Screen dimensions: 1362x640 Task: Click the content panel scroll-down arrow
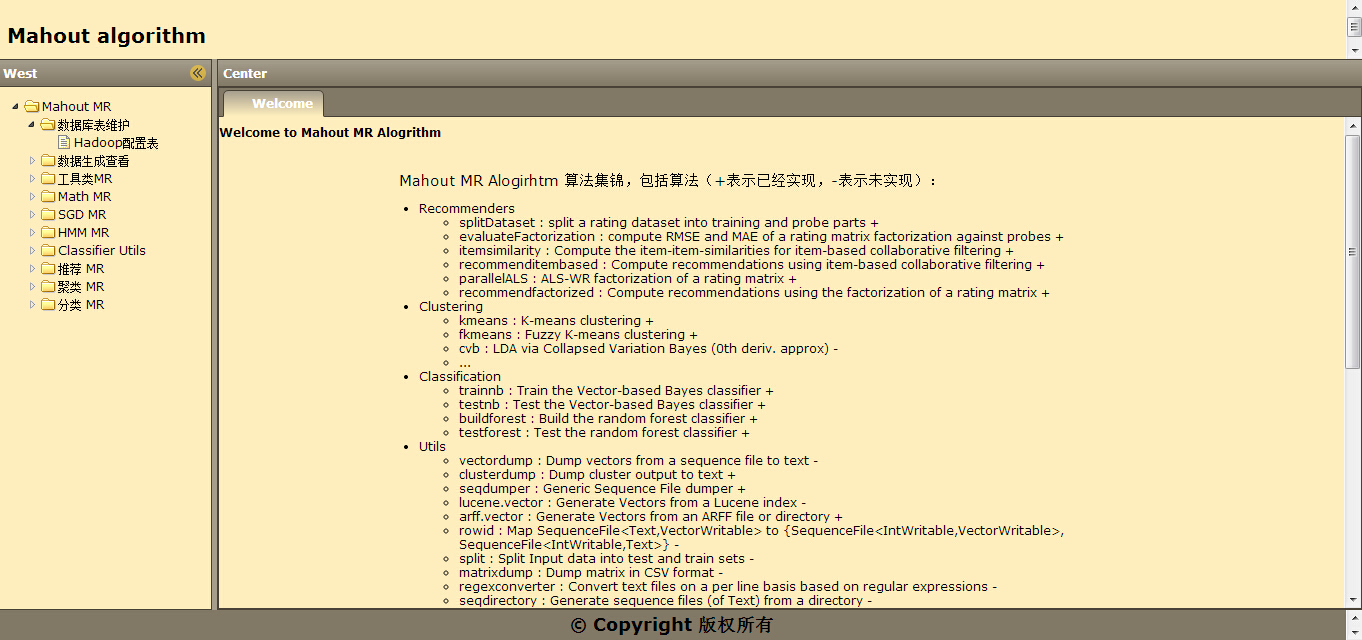click(1353, 598)
